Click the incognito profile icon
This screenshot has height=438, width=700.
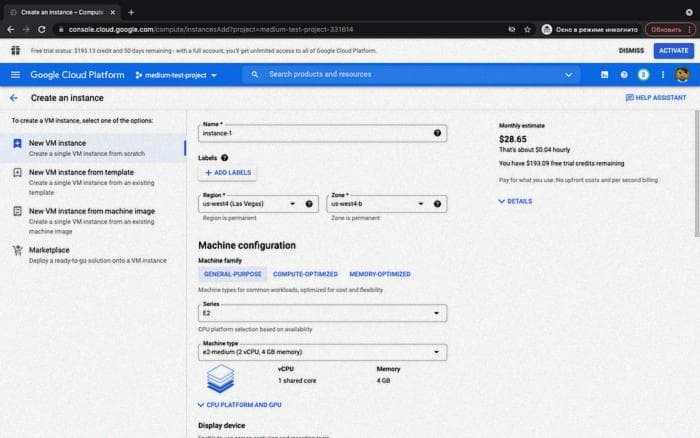click(546, 29)
